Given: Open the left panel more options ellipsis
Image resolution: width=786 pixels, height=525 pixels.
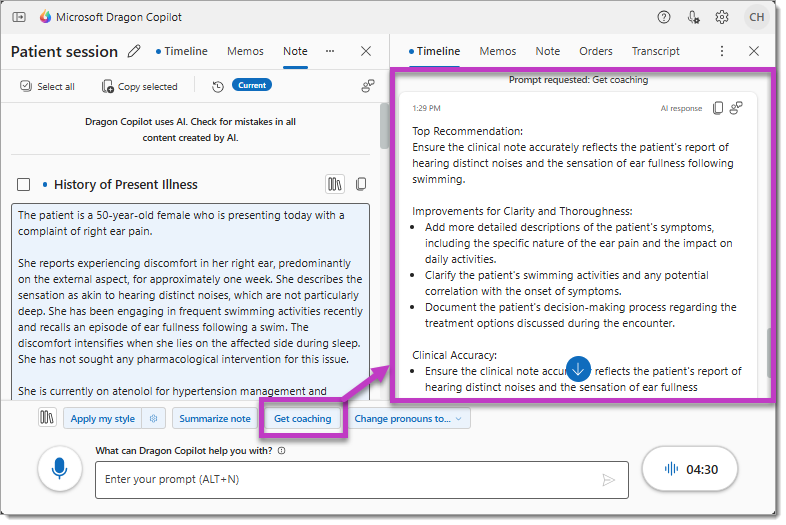Looking at the screenshot, I should [x=330, y=51].
